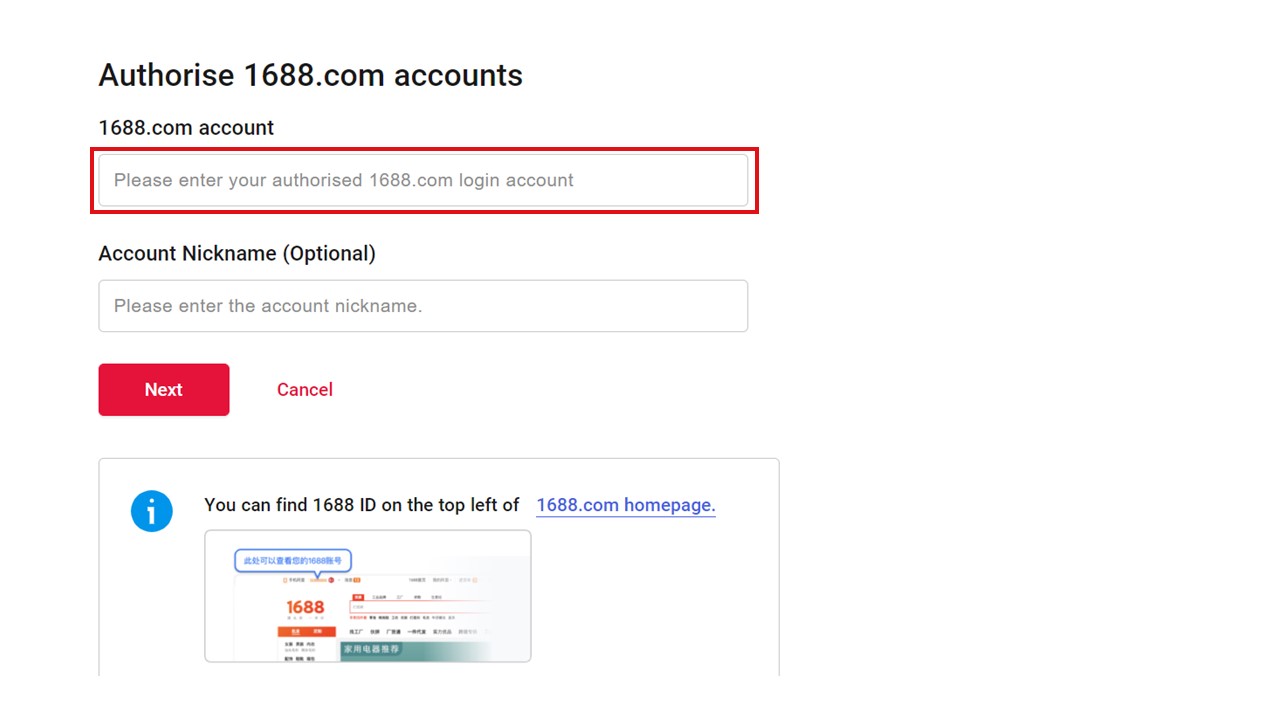The image size is (1280, 720).
Task: Open the 1688.com homepage link
Action: pyautogui.click(x=626, y=505)
